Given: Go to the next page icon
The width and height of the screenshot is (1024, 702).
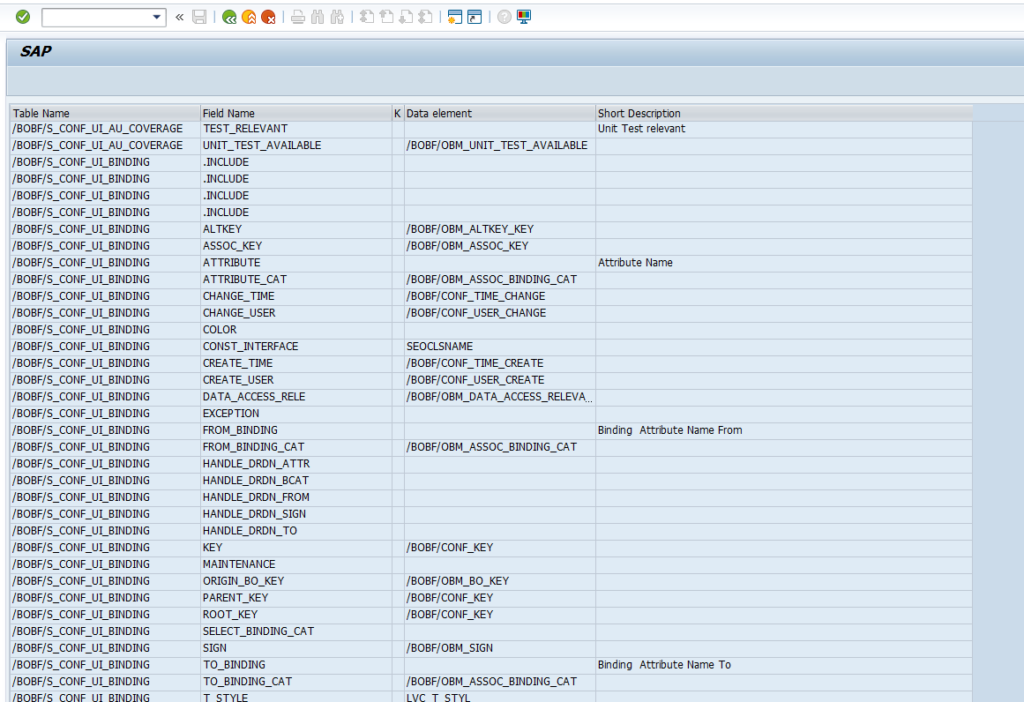Looking at the screenshot, I should click(406, 17).
